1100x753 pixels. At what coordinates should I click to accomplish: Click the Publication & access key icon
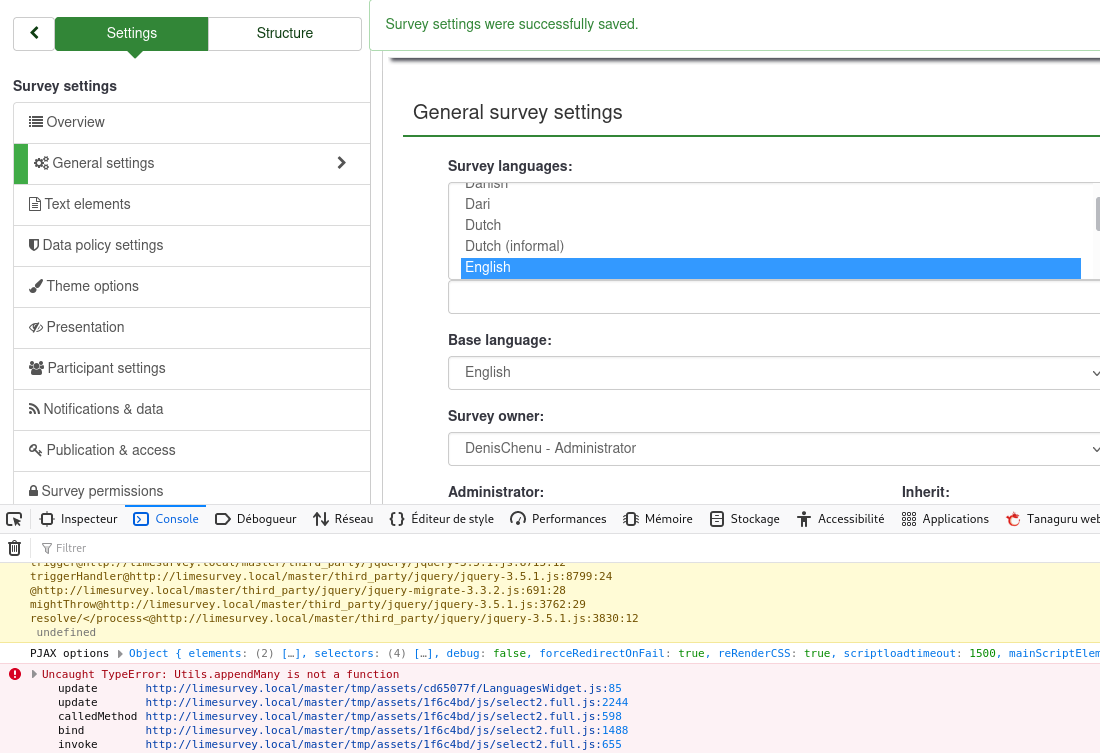36,450
